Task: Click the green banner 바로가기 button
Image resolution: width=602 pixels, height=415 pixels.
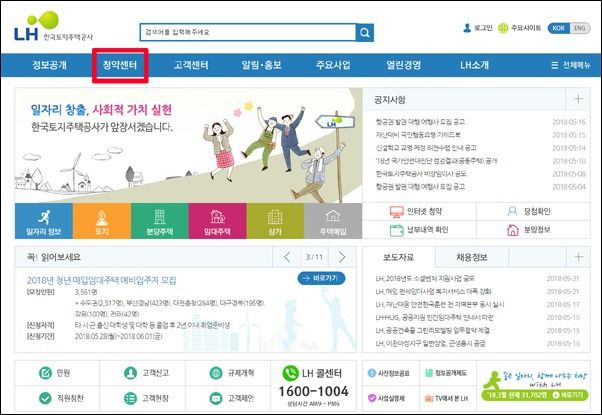Action: (x=567, y=395)
